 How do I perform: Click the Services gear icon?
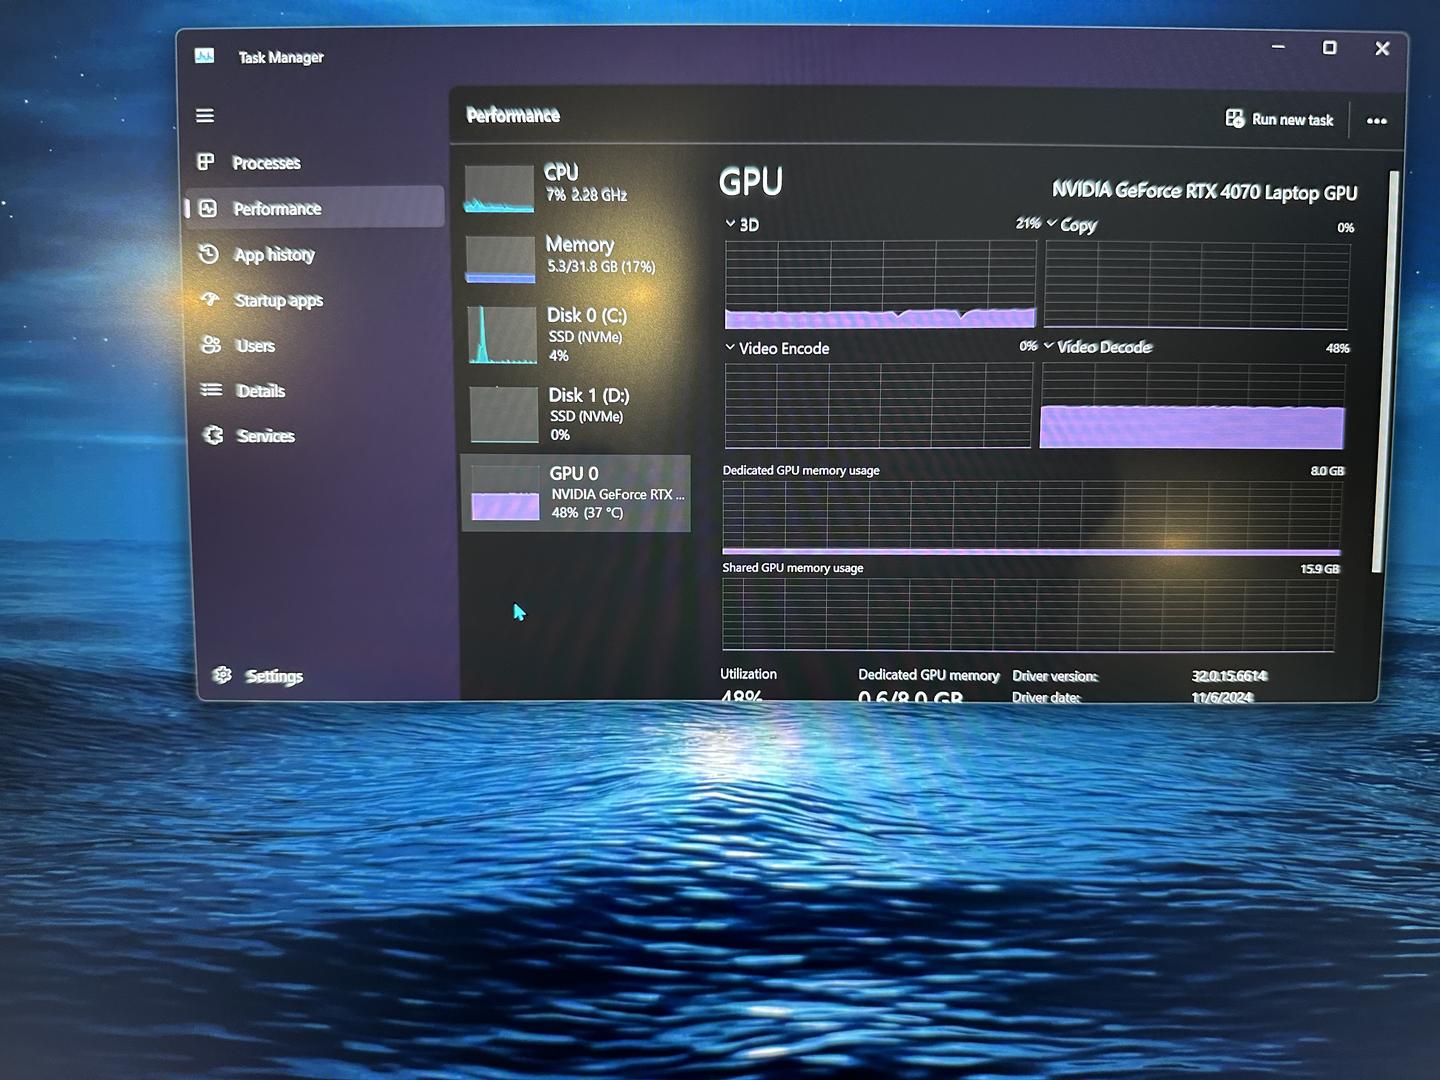[x=213, y=435]
